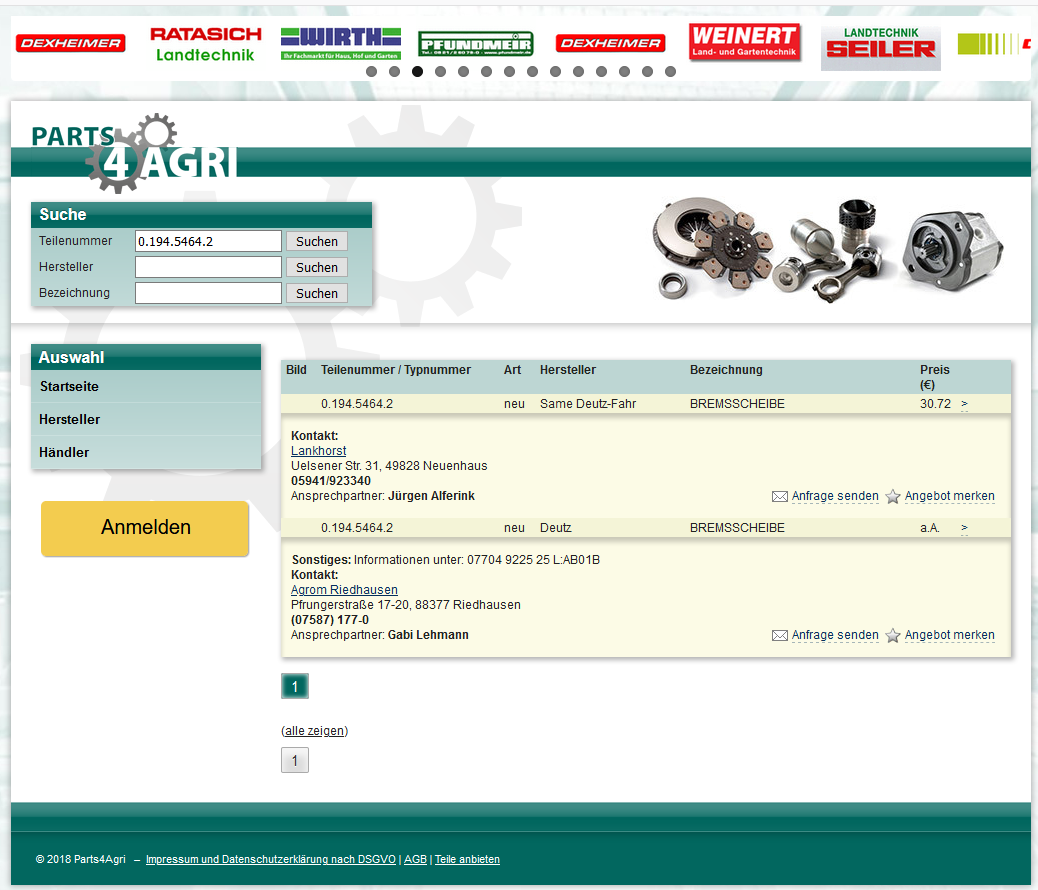Click Suchen next to the Teilenummer field
This screenshot has width=1038, height=890.
(x=317, y=242)
